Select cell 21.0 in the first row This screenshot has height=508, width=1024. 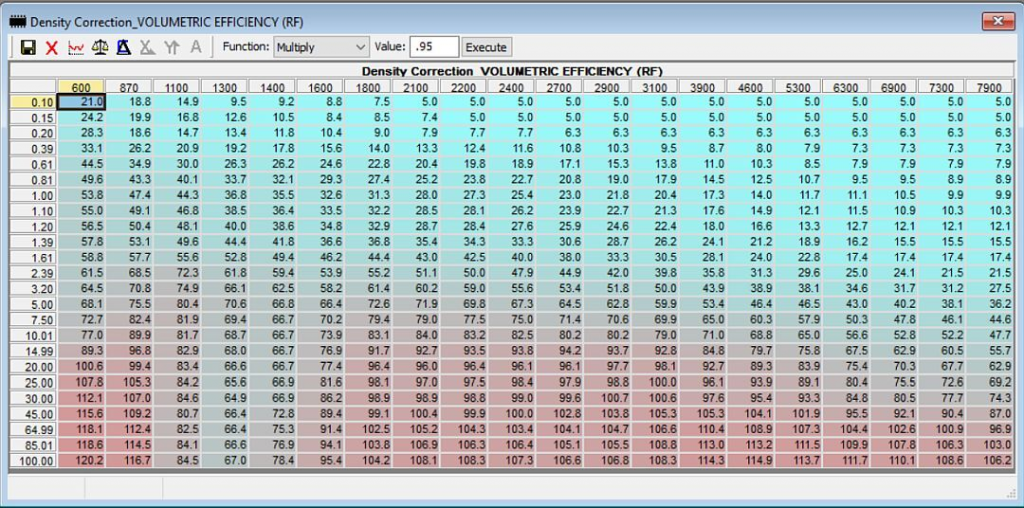point(82,101)
